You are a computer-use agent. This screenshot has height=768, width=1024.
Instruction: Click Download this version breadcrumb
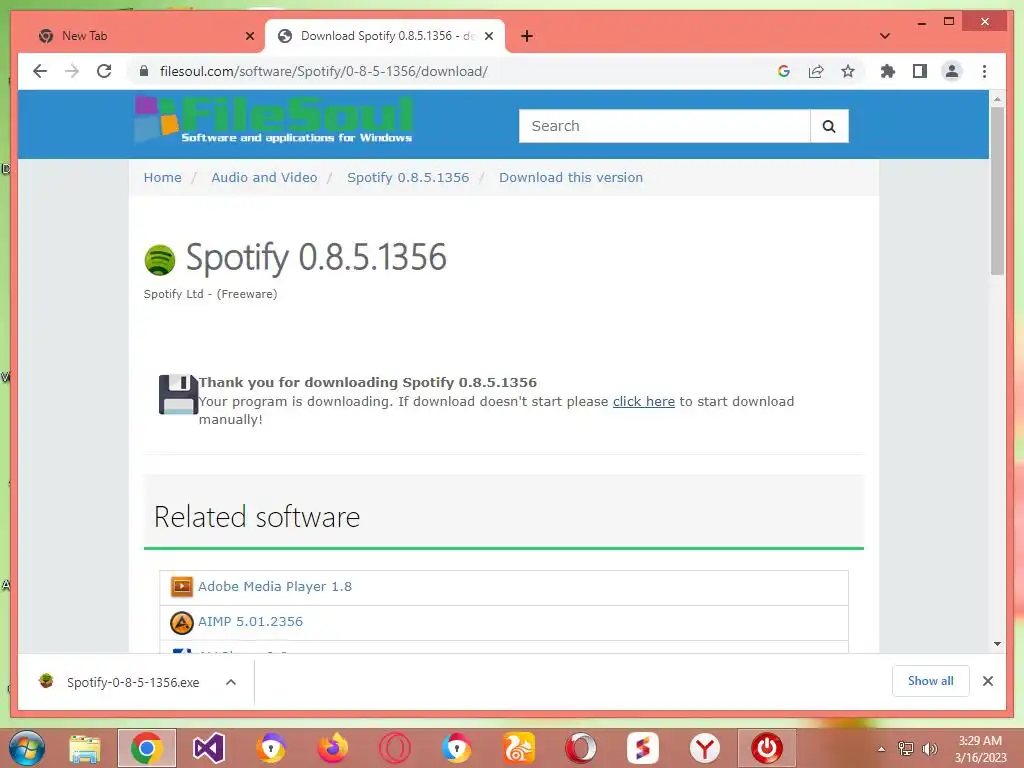coord(571,178)
